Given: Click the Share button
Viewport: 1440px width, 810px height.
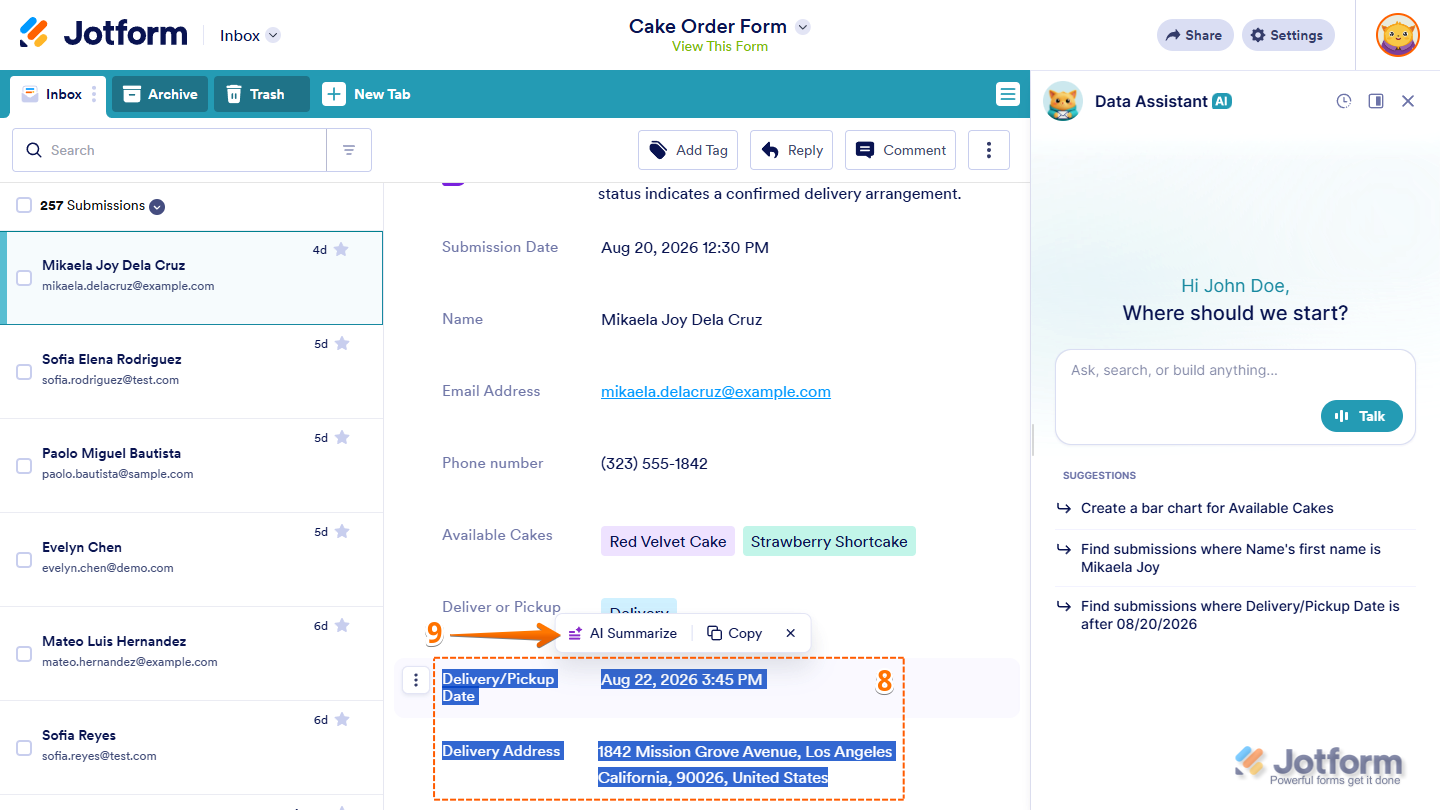Looking at the screenshot, I should pos(1195,35).
